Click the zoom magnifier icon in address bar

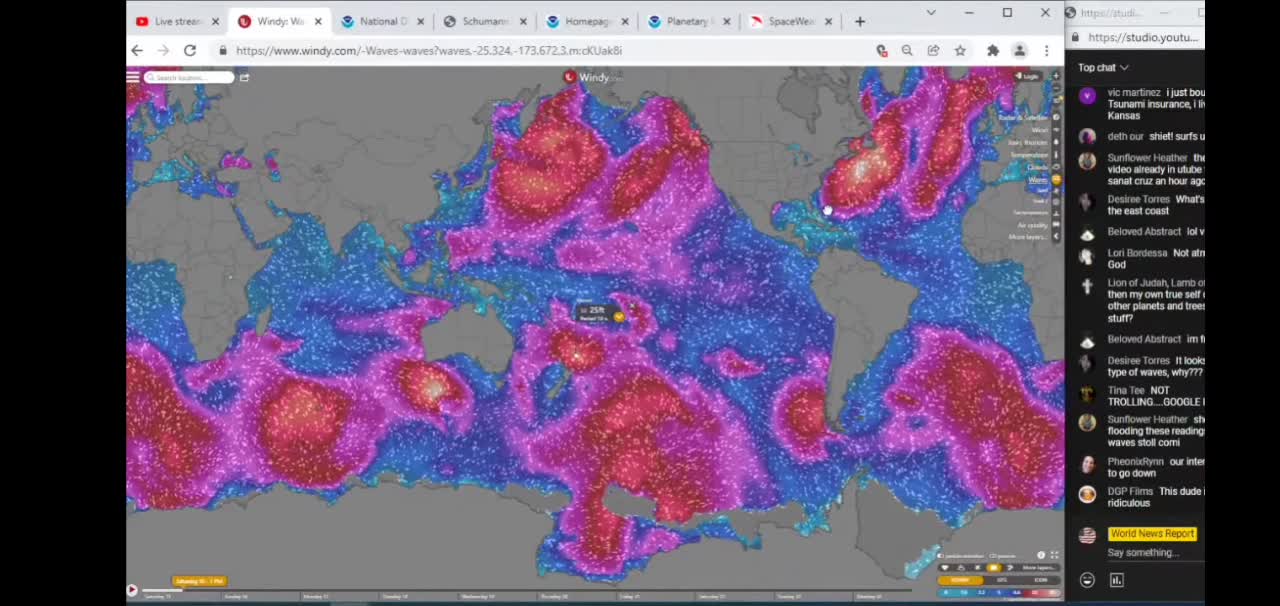(907, 50)
